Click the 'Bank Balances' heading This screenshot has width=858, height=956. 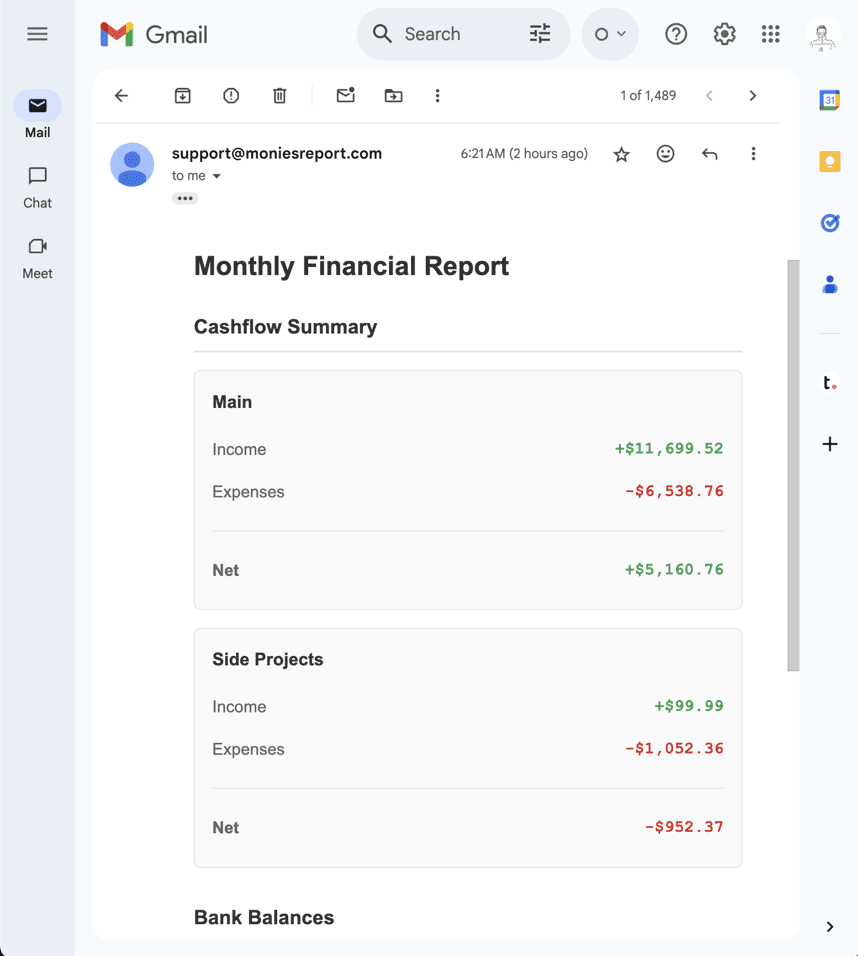pos(264,918)
